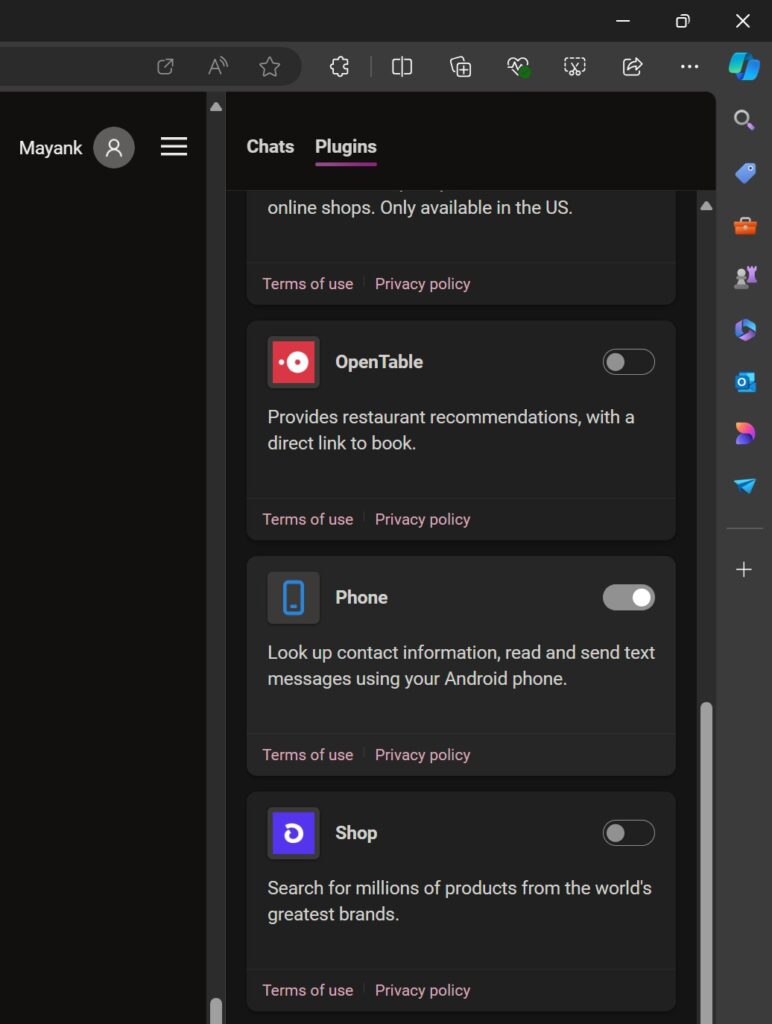This screenshot has width=772, height=1024.
Task: Start Web capture screenshot icon
Action: [575, 66]
